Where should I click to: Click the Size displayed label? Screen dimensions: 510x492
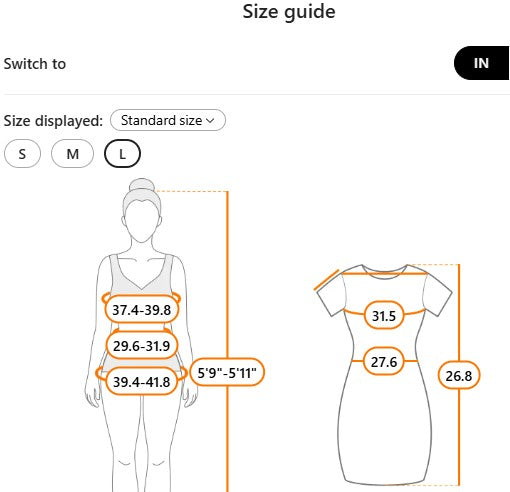point(53,121)
